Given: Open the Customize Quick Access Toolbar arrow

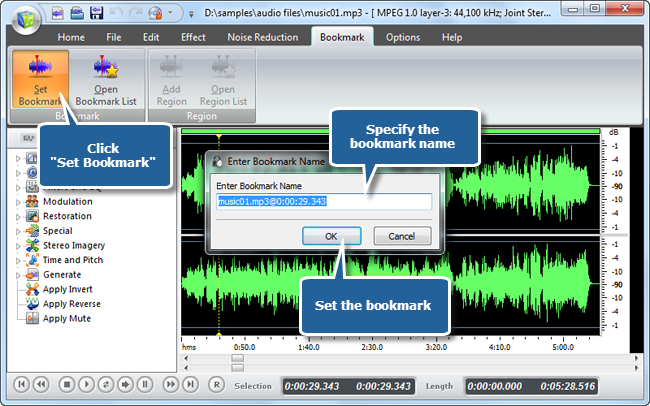Looking at the screenshot, I should pyautogui.click(x=191, y=14).
